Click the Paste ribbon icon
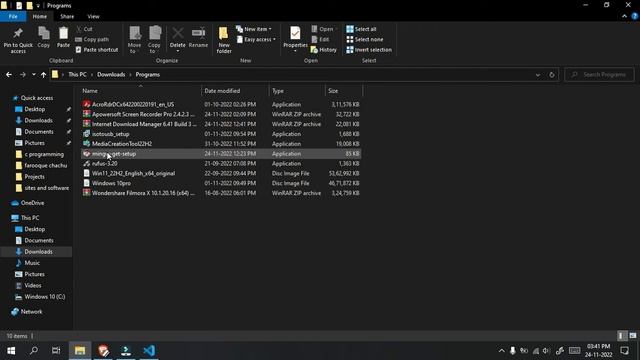This screenshot has width=640, height=360. 63,38
